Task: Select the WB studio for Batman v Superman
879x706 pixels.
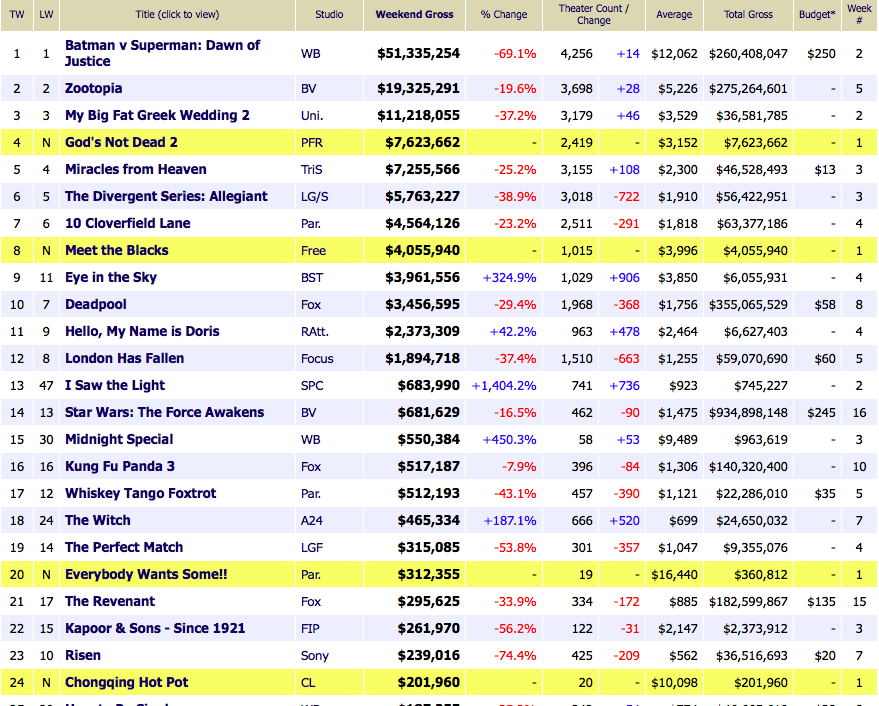Action: point(311,54)
